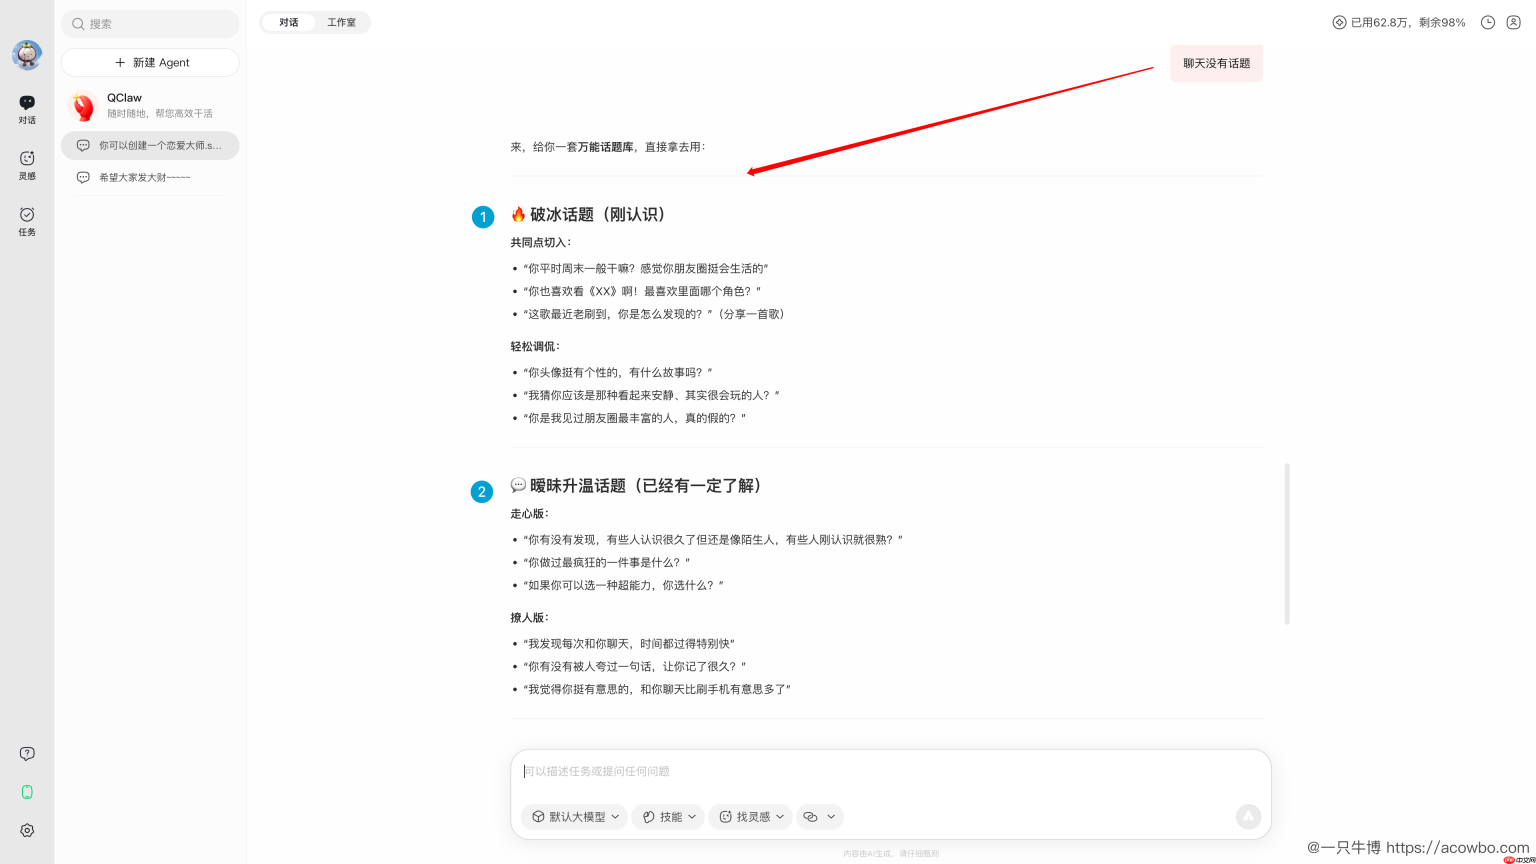Click the line 你头像挺有个性的，有什么故事吗？

[618, 373]
